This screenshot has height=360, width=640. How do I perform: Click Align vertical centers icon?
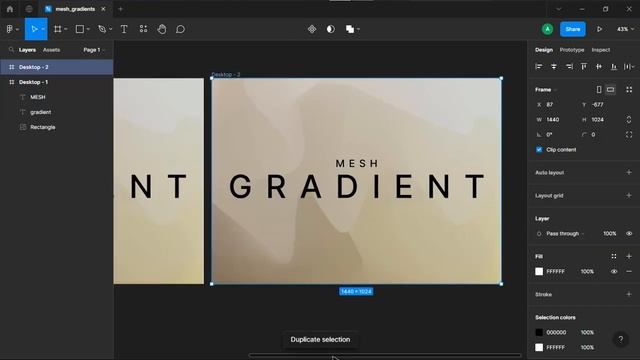coord(599,67)
